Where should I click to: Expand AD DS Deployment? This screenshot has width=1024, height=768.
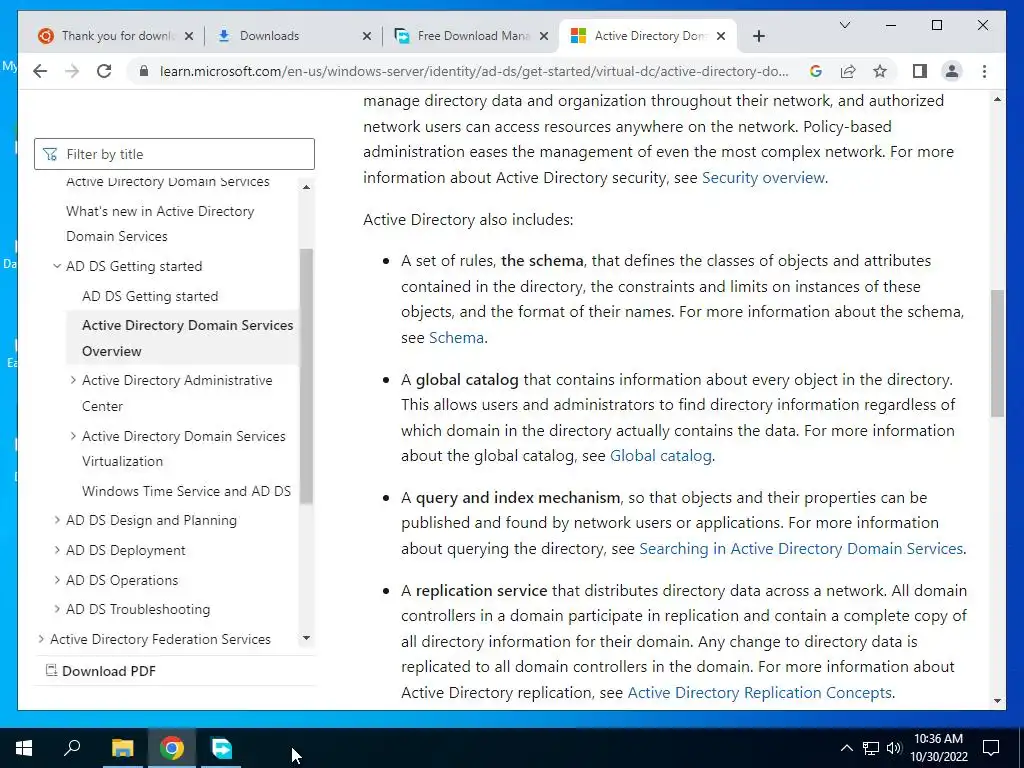pos(57,550)
